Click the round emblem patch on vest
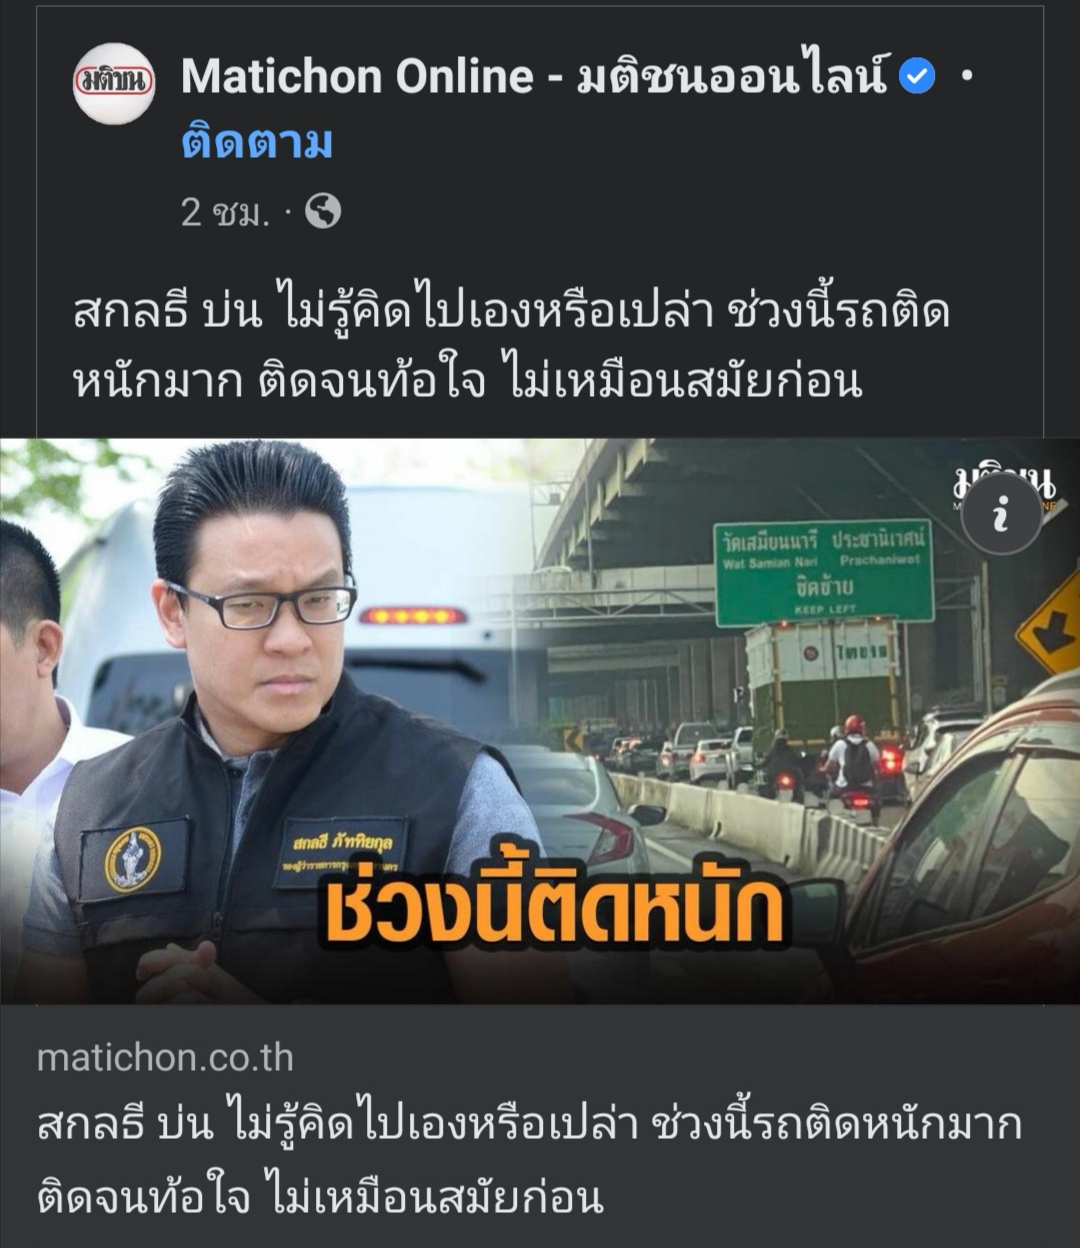This screenshot has width=1080, height=1248. click(133, 859)
